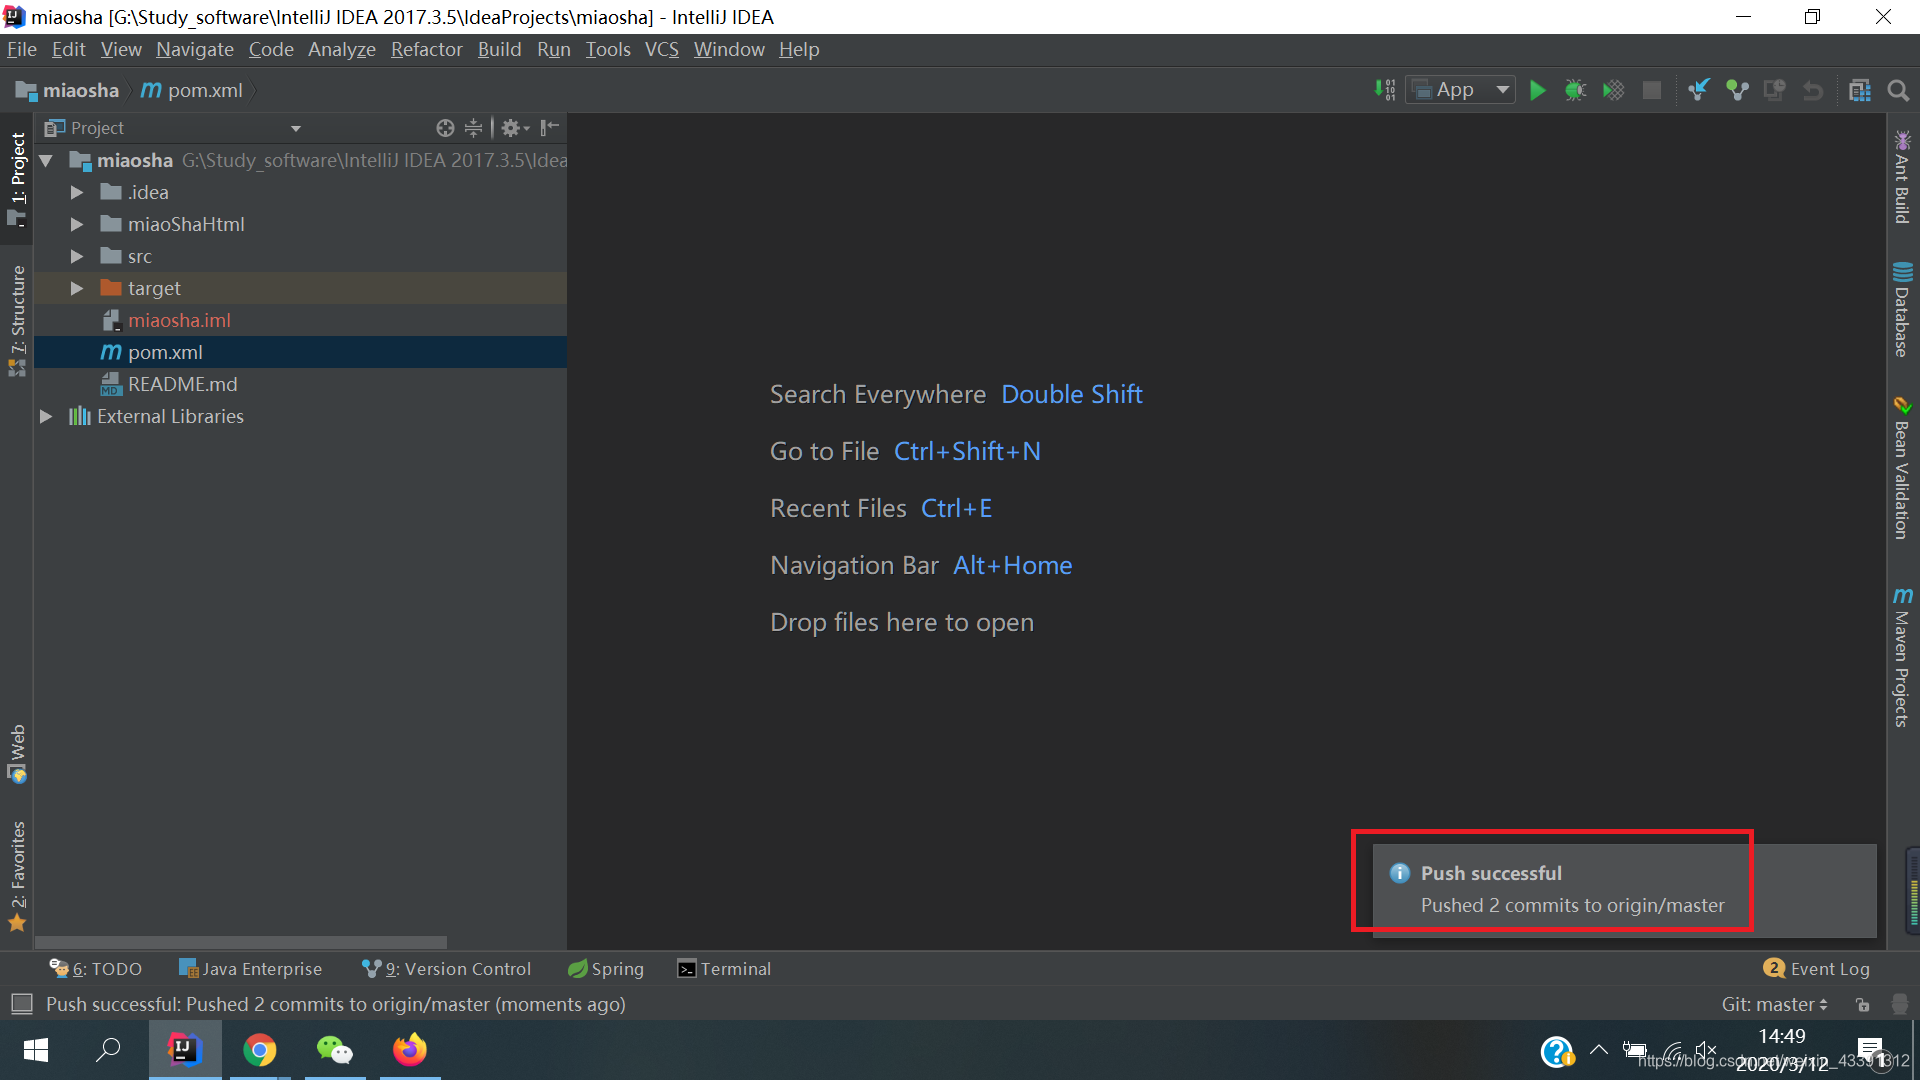The width and height of the screenshot is (1920, 1080).
Task: Open the Event Log panel
Action: tap(1817, 968)
